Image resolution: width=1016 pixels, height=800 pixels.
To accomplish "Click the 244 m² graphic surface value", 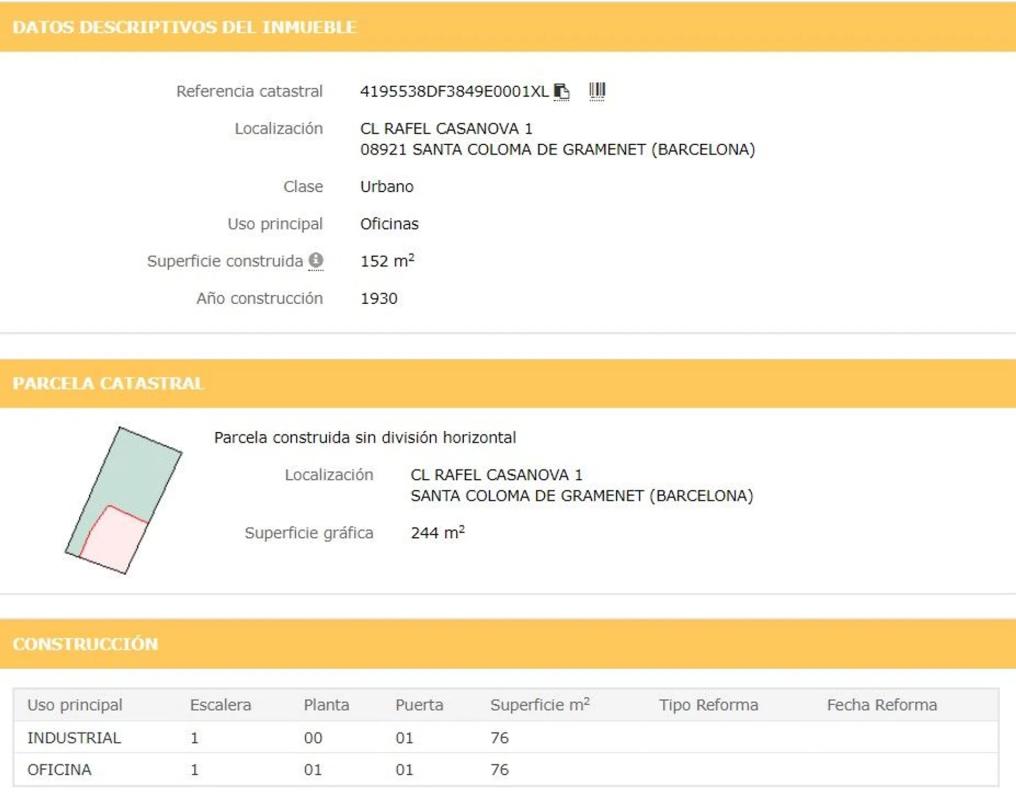I will 437,534.
